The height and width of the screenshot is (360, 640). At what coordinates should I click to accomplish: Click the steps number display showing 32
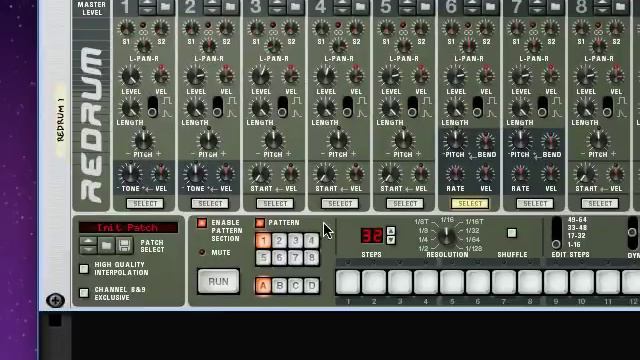pyautogui.click(x=372, y=236)
